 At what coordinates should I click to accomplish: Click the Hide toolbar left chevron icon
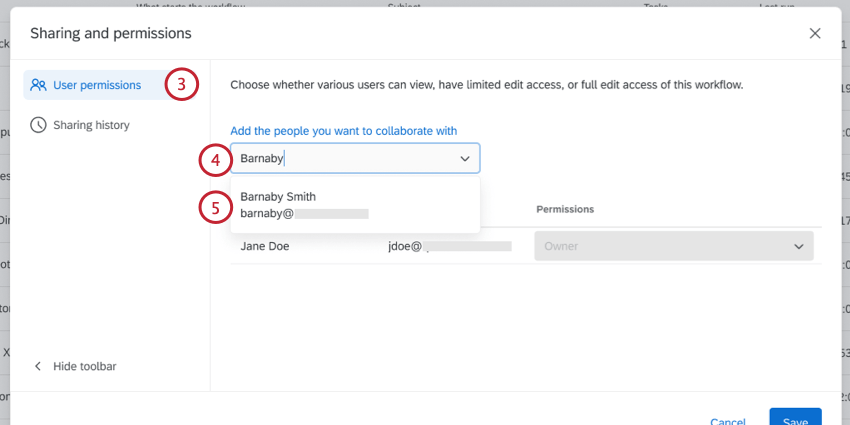point(38,366)
